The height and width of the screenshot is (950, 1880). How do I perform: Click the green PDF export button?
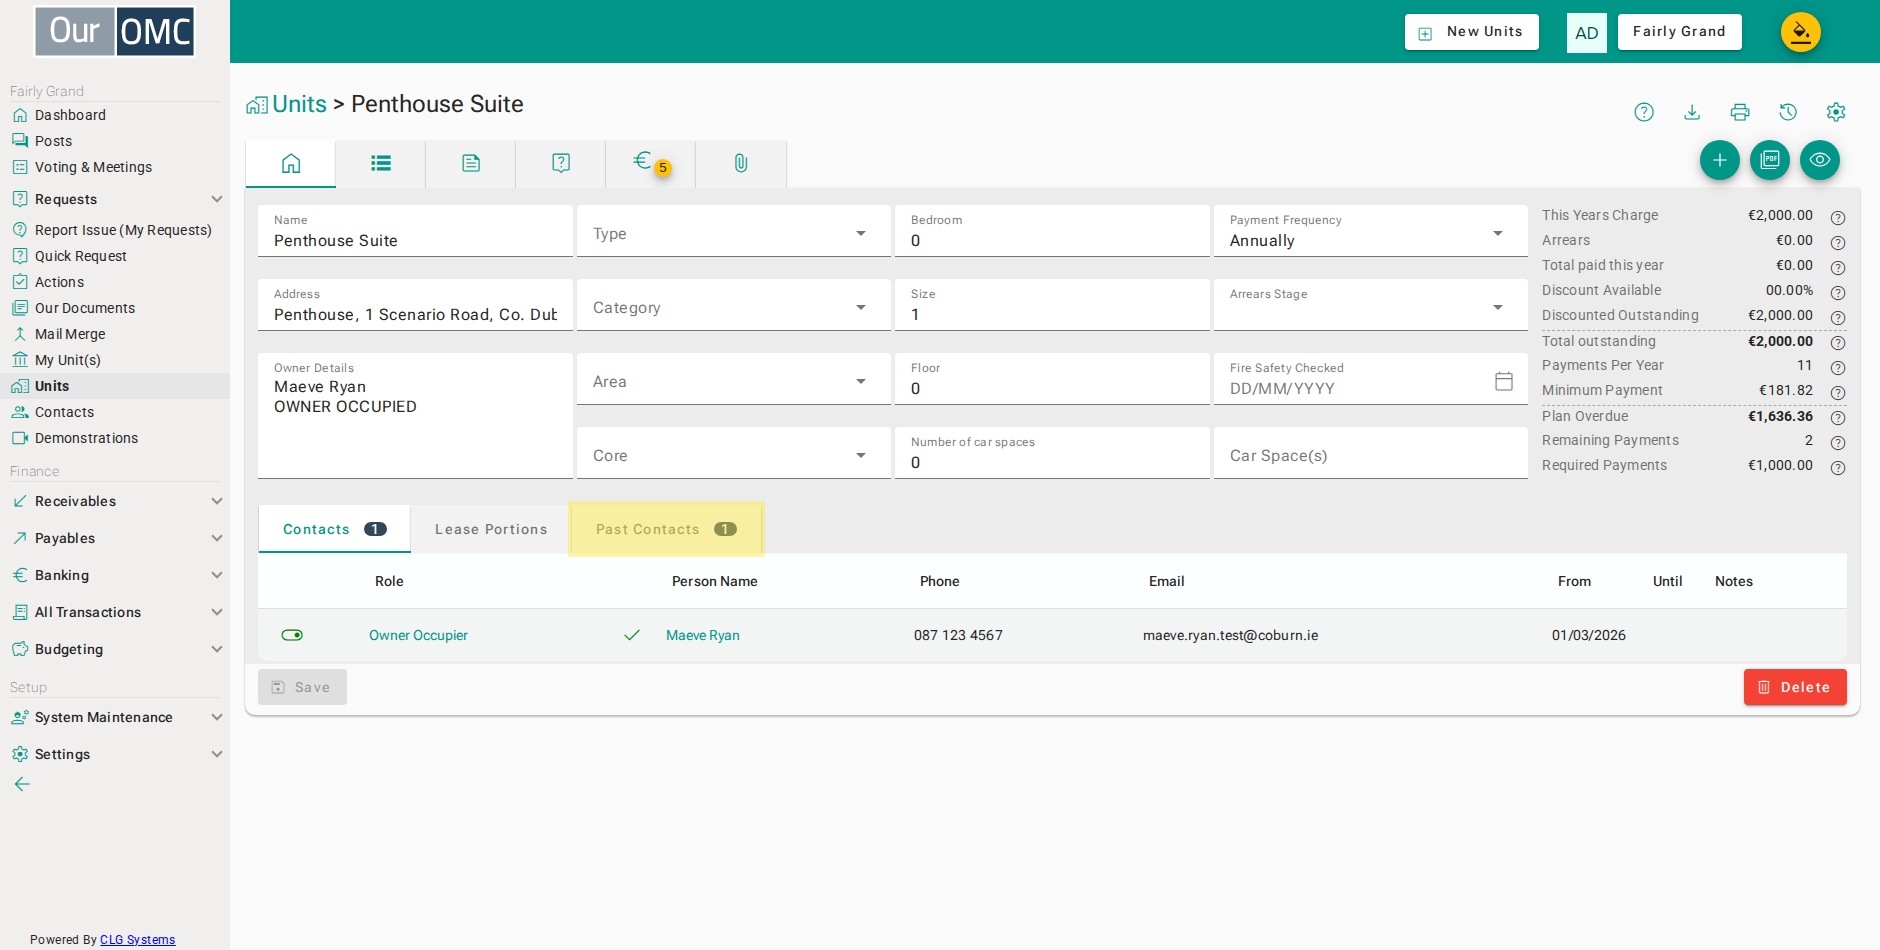[x=1770, y=160]
